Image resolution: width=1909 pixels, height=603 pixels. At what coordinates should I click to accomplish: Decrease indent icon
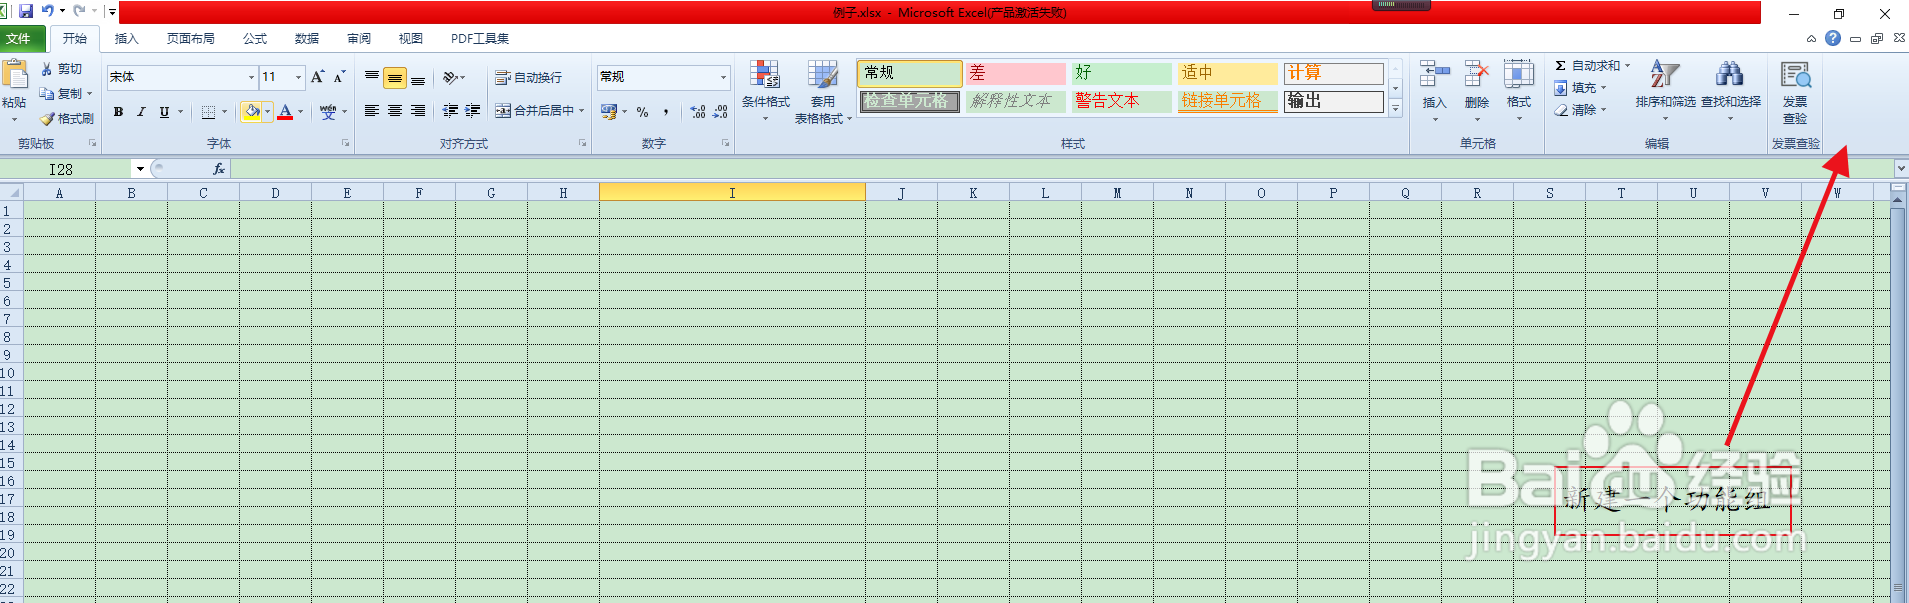pyautogui.click(x=450, y=111)
